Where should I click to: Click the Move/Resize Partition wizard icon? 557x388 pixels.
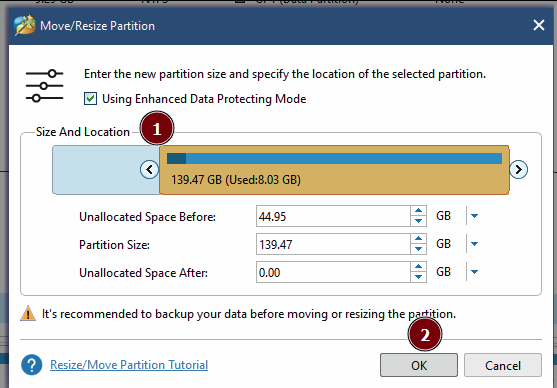coord(25,25)
